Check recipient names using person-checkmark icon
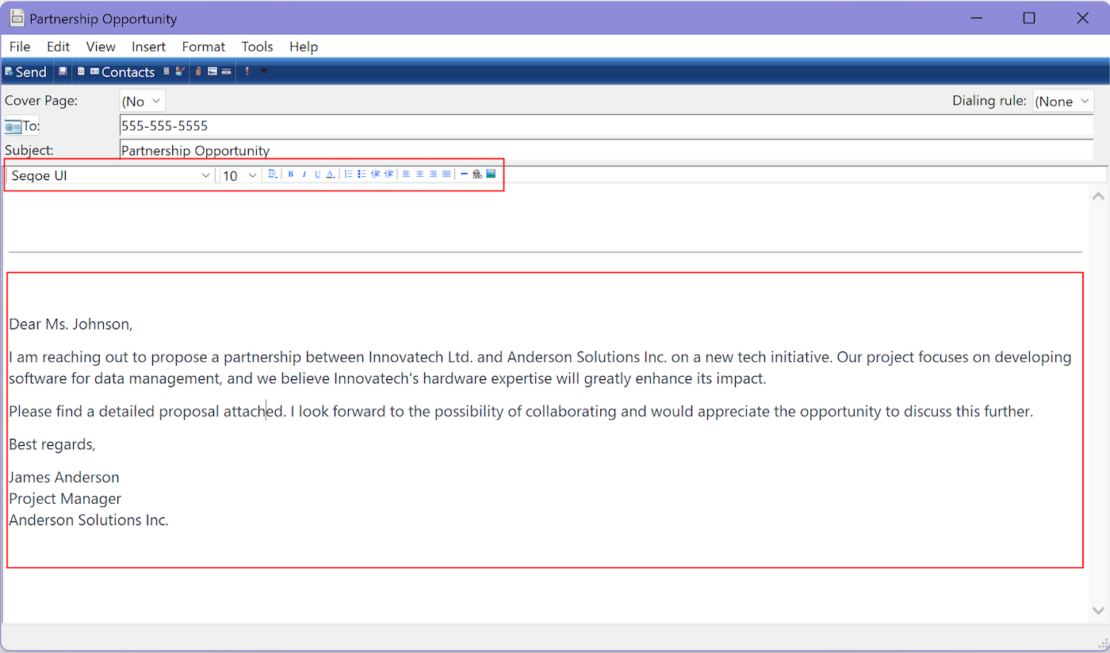 [180, 71]
